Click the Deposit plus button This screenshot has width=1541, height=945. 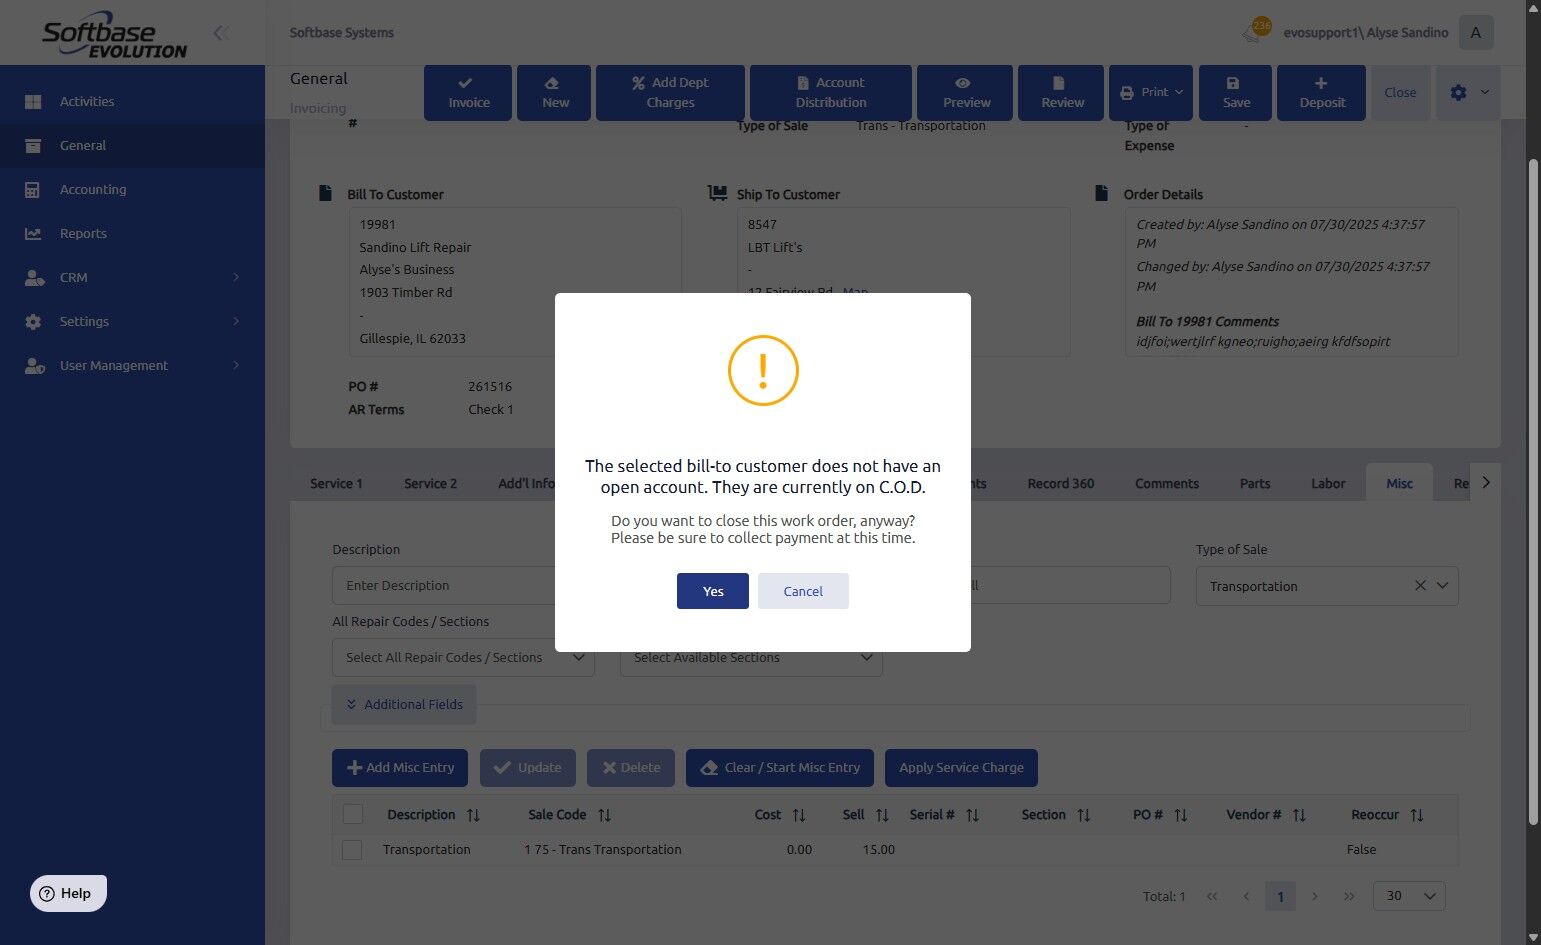[x=1321, y=93]
